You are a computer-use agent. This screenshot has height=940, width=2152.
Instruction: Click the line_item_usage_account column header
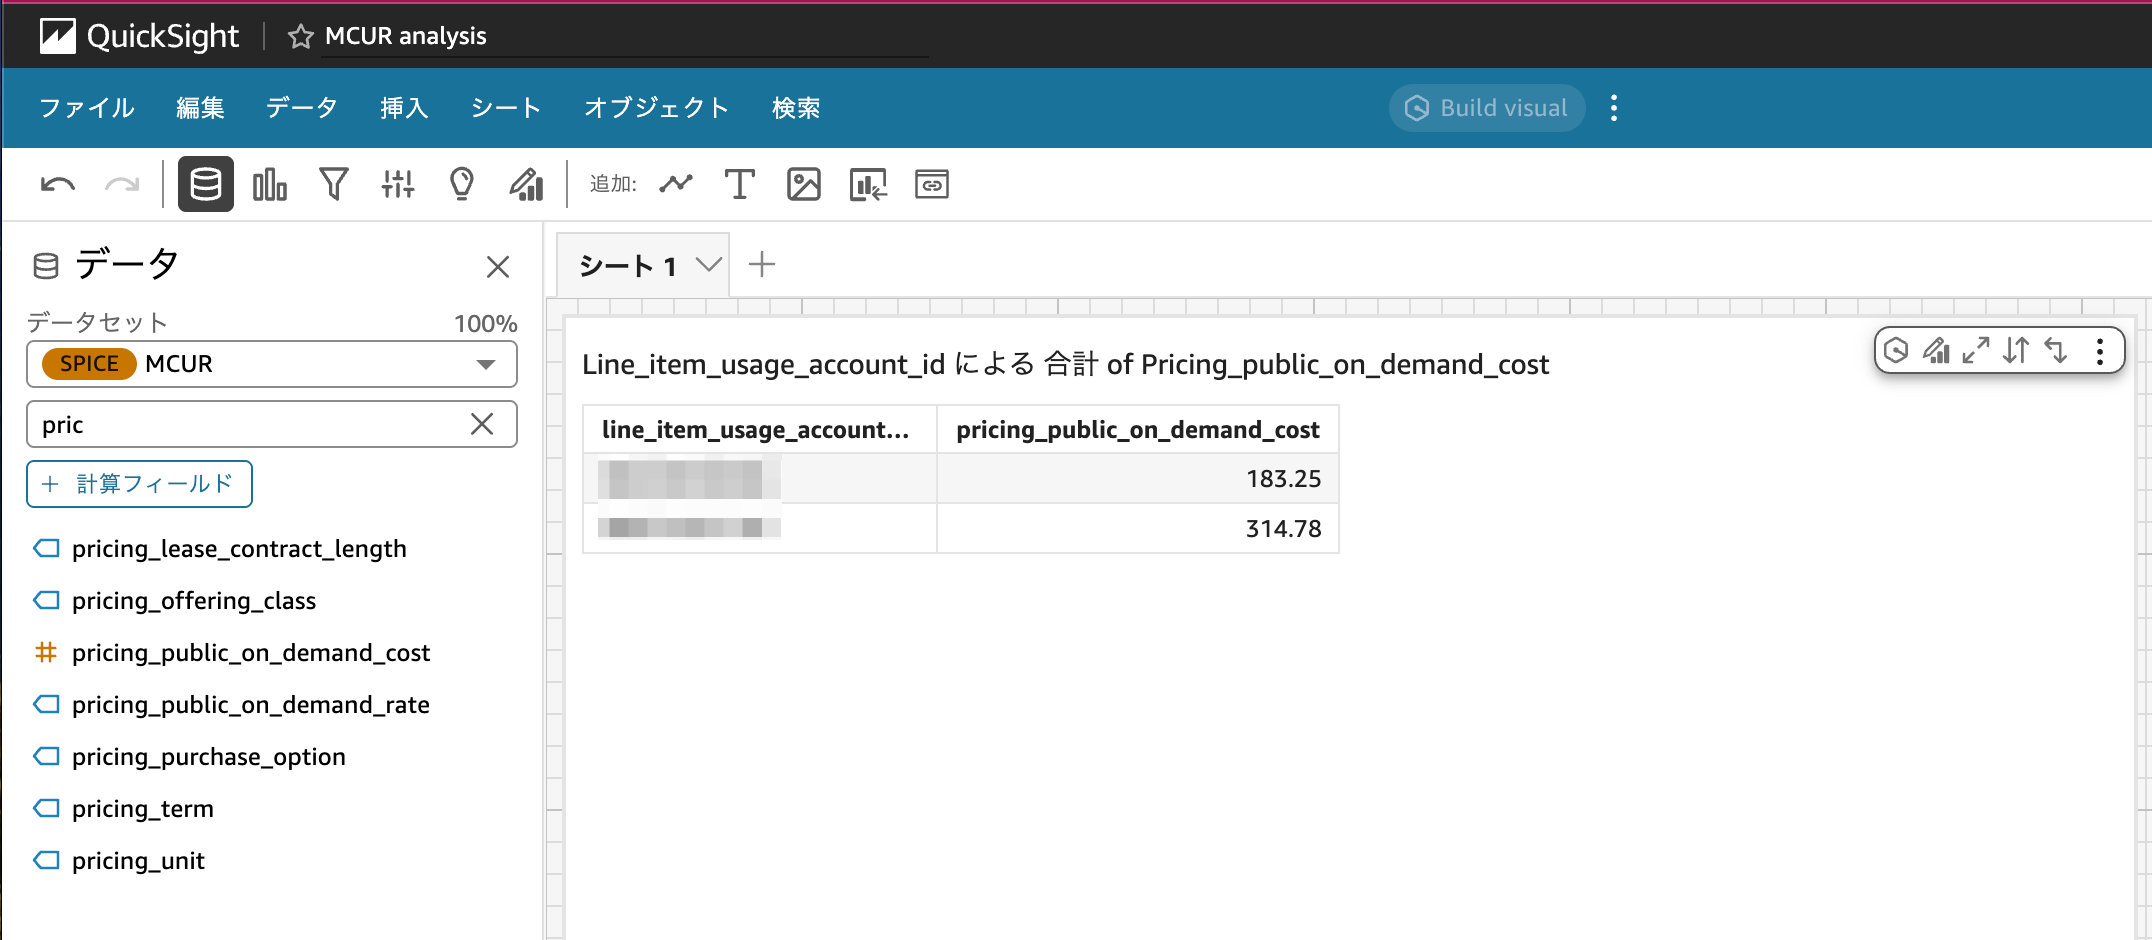pyautogui.click(x=760, y=430)
